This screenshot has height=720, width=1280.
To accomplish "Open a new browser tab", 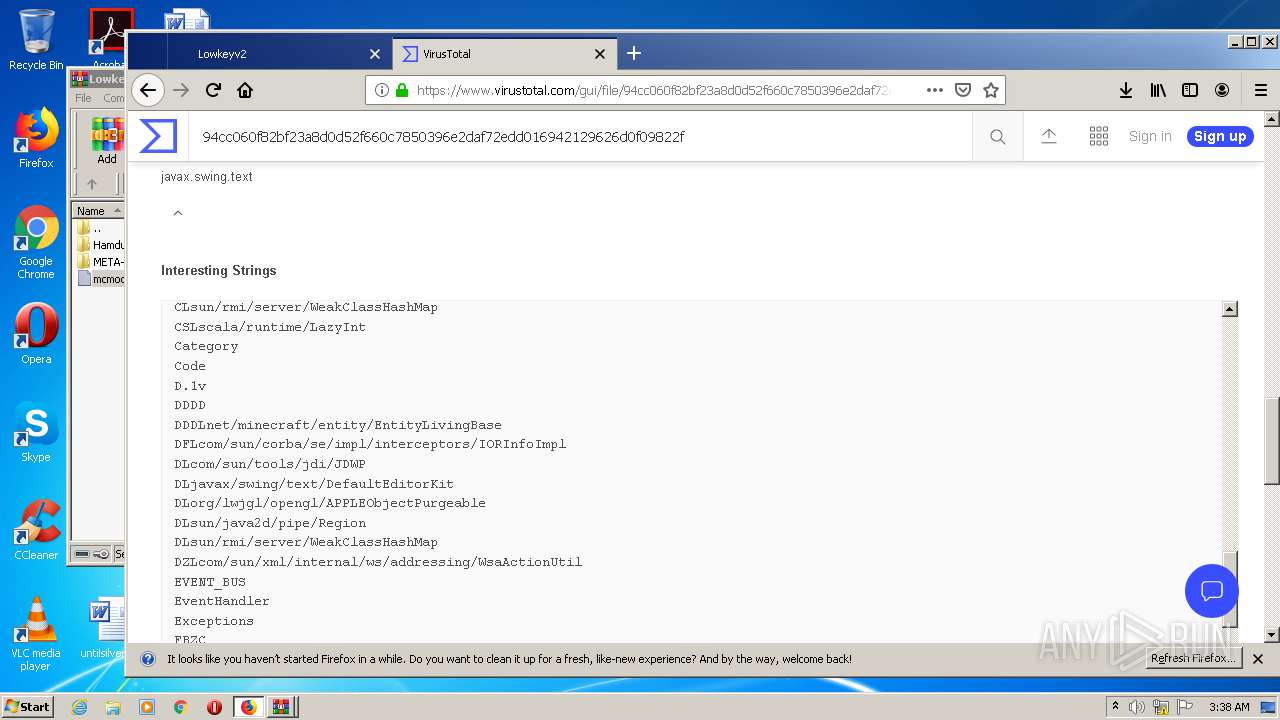I will point(634,53).
